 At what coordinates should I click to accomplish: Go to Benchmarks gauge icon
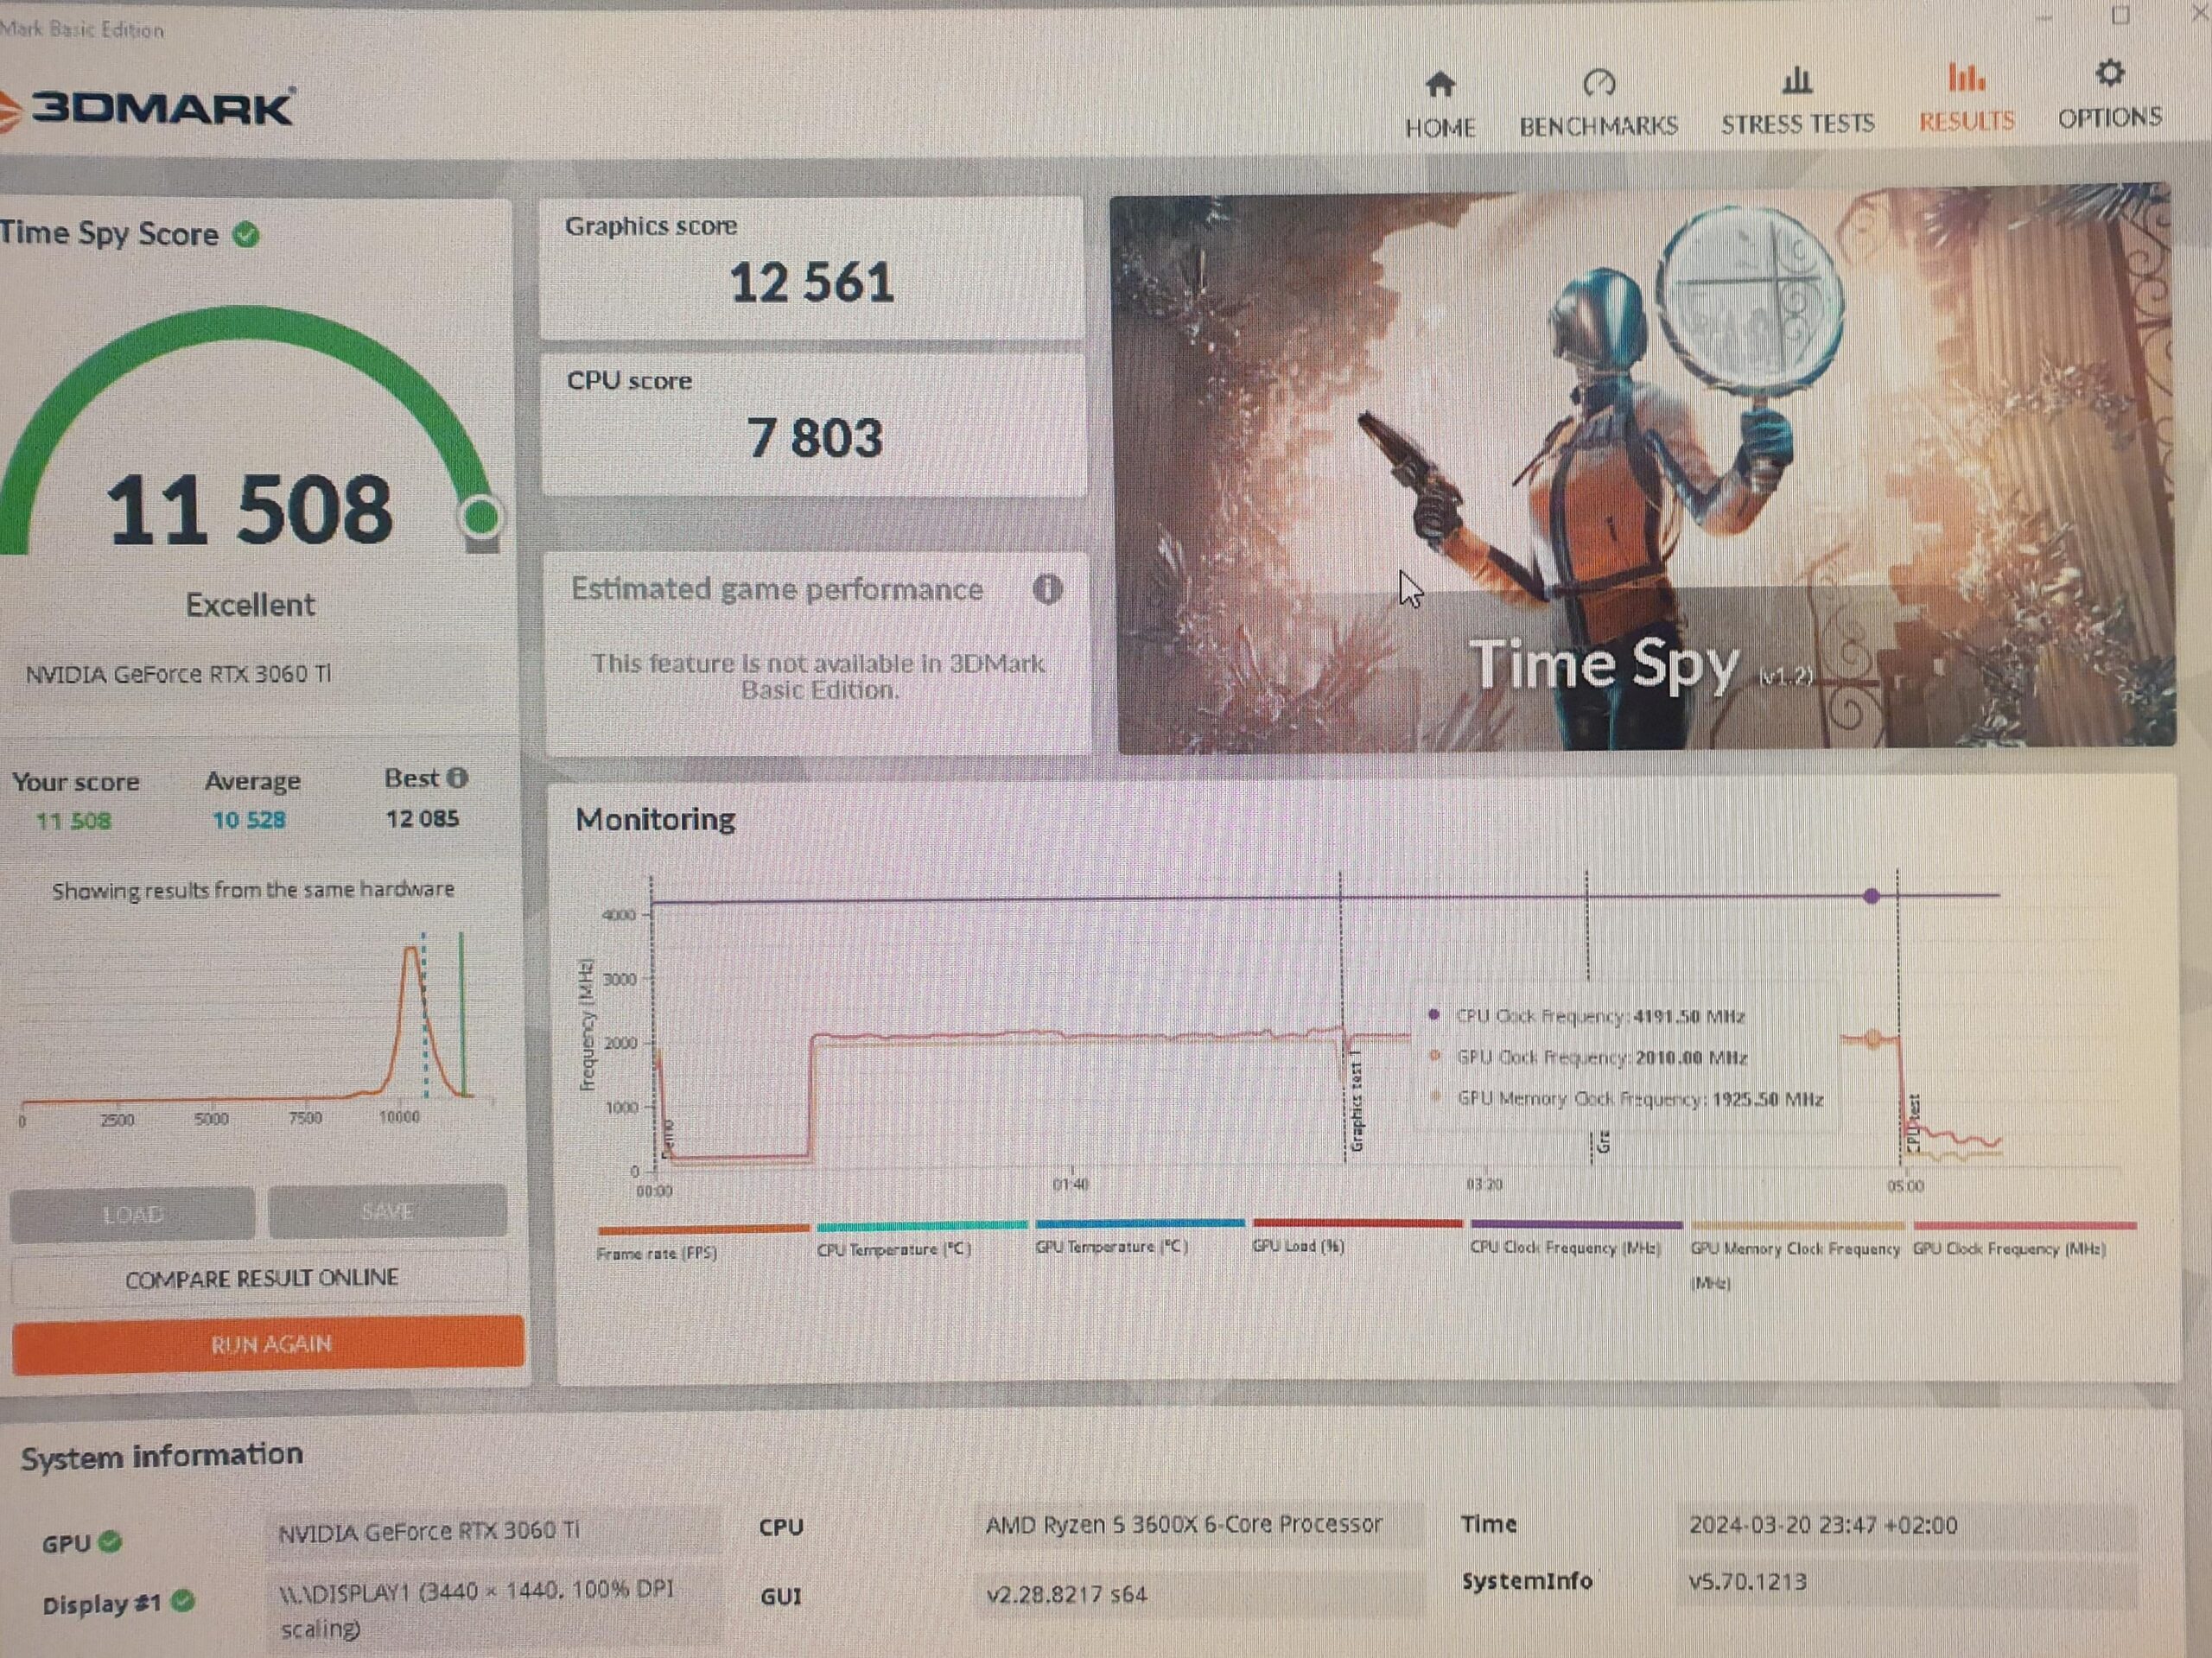click(x=1599, y=82)
